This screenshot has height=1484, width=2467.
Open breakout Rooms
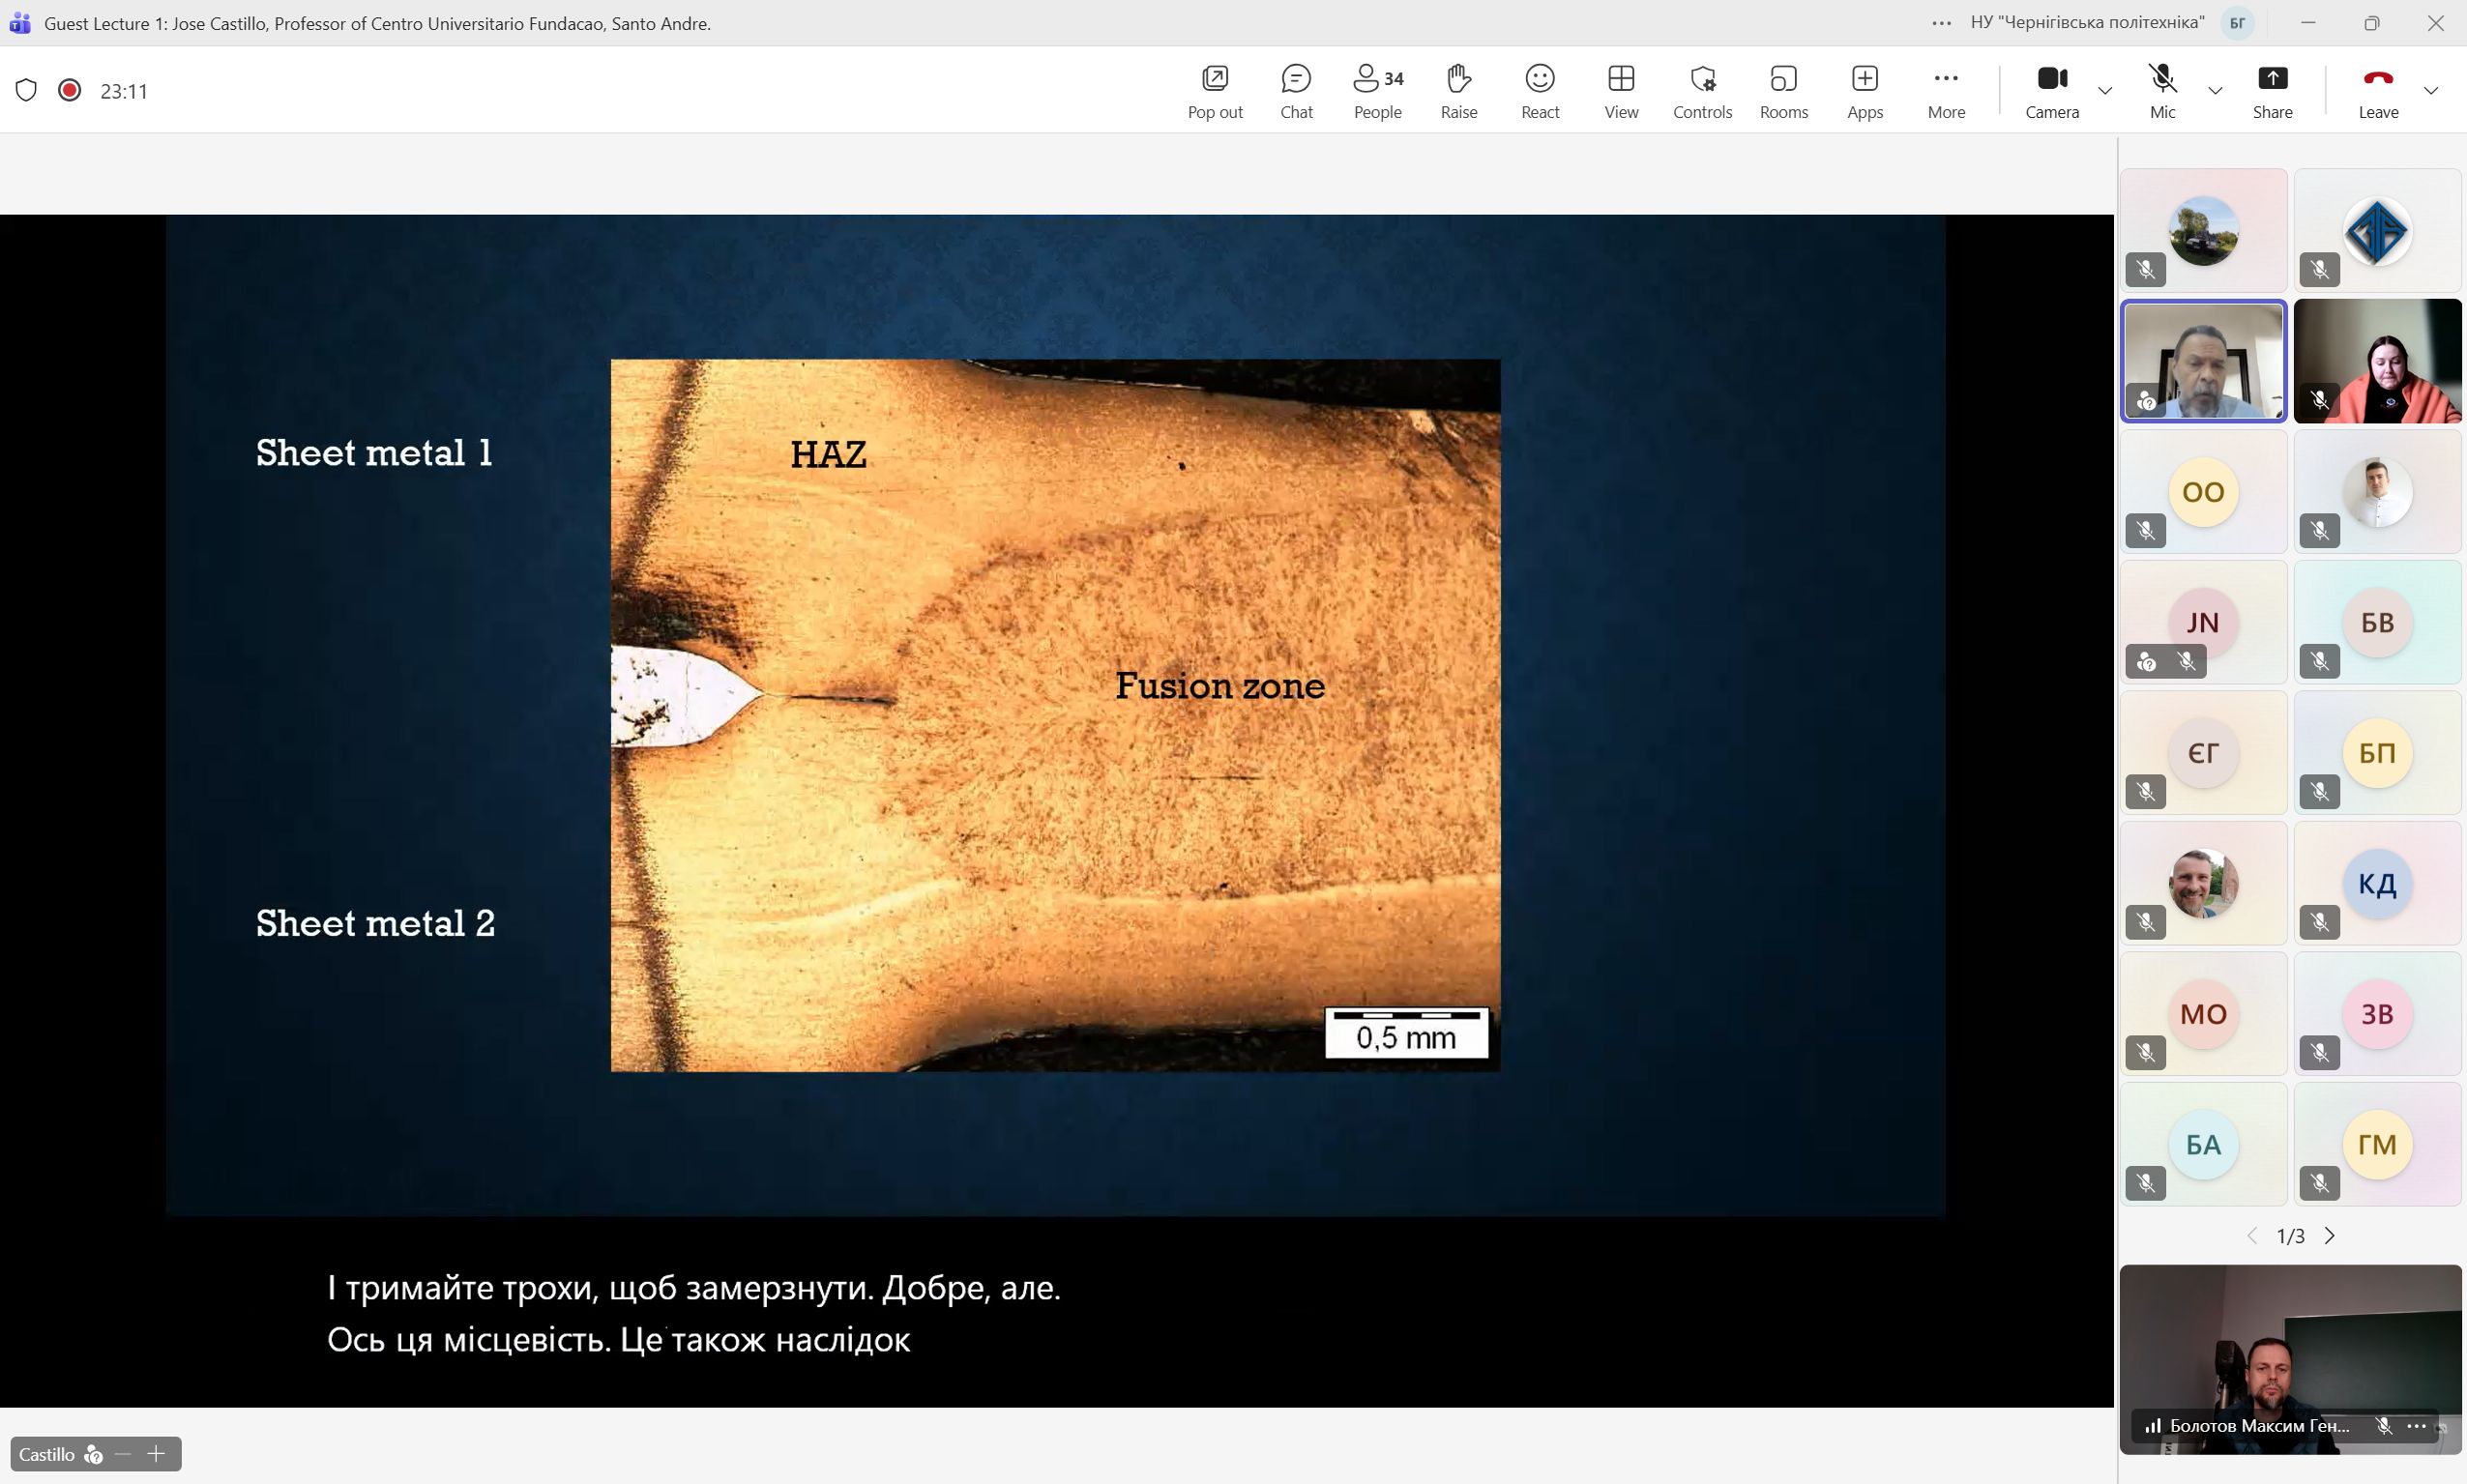coord(1784,91)
